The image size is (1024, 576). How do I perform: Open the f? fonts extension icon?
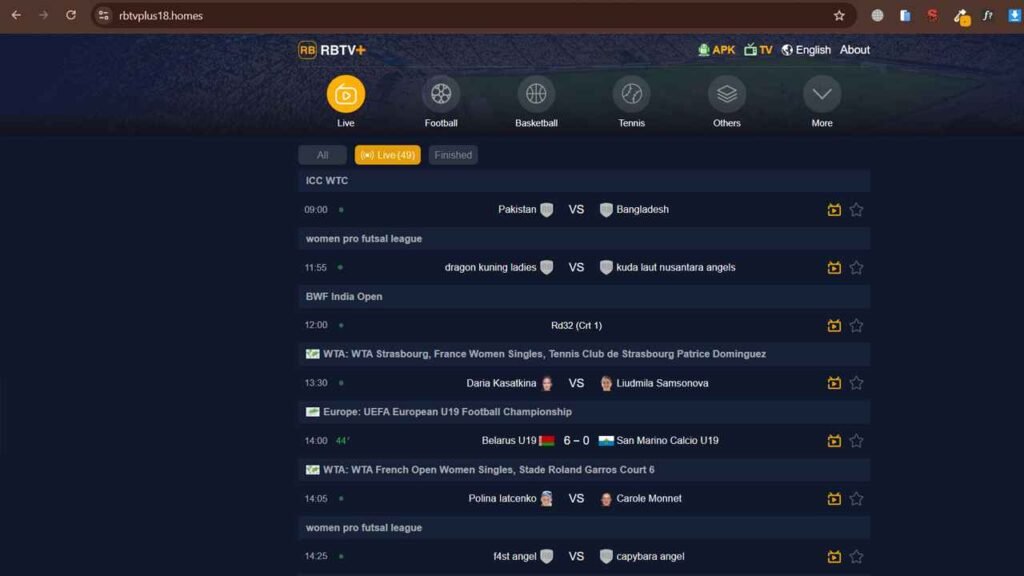point(987,16)
